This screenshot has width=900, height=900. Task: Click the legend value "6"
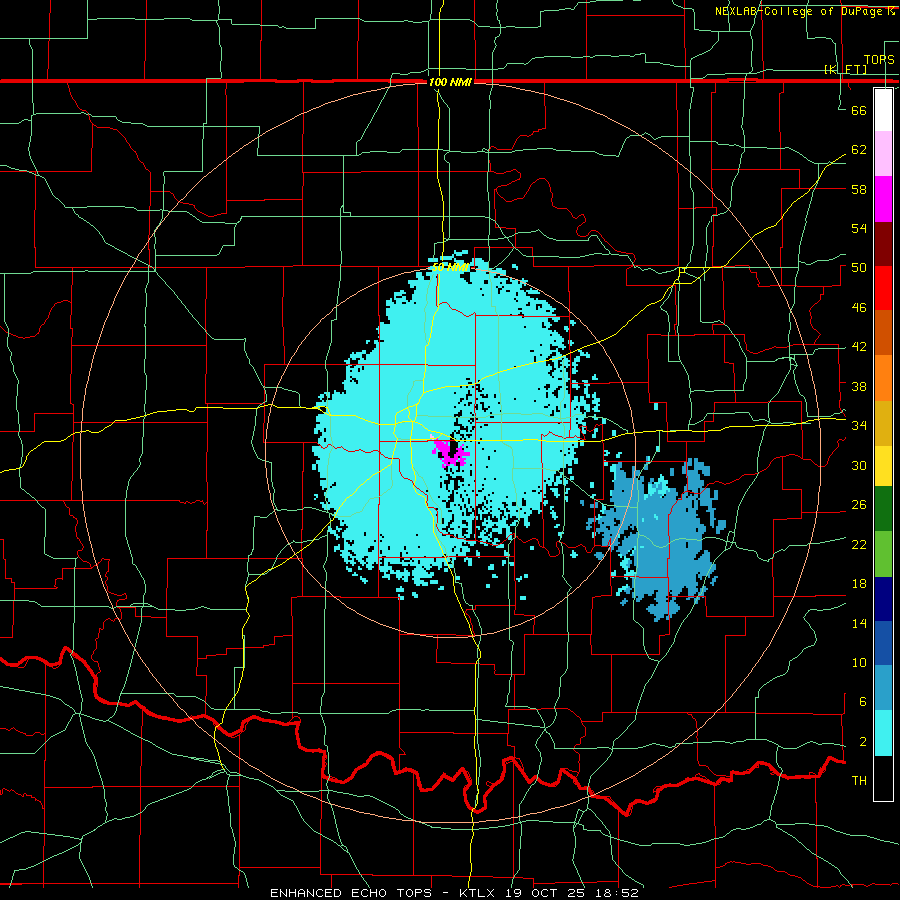(x=862, y=702)
